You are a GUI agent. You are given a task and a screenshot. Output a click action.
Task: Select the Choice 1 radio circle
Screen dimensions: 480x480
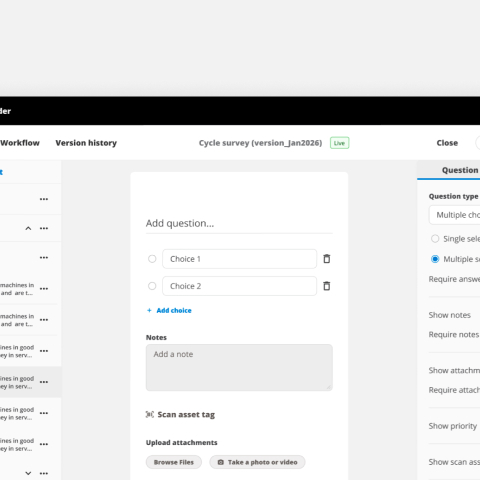click(152, 259)
